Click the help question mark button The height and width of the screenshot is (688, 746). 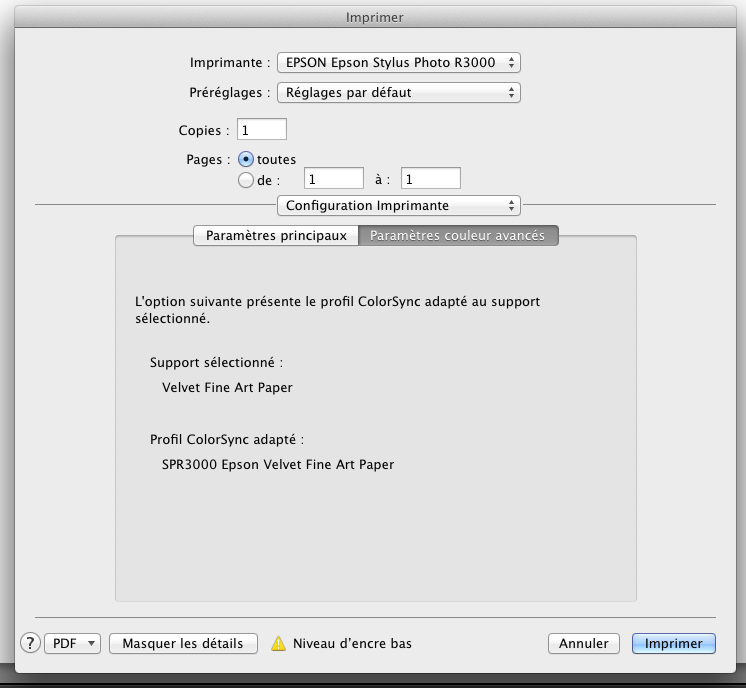pos(30,643)
